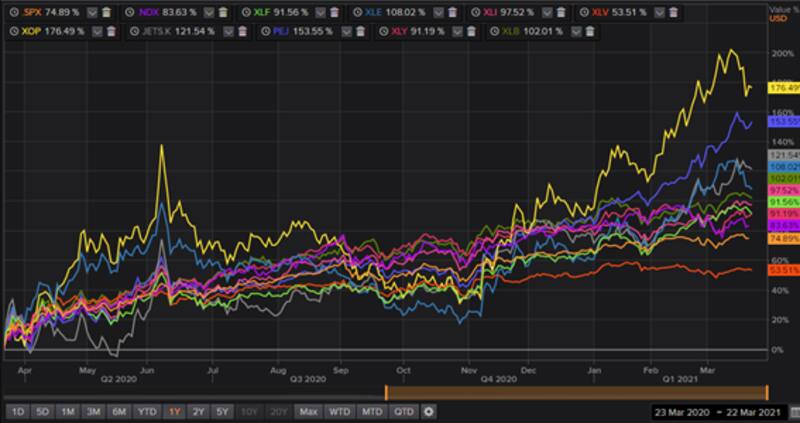This screenshot has height=423, width=800.
Task: Click the trash icon next to XLB
Action: click(590, 32)
